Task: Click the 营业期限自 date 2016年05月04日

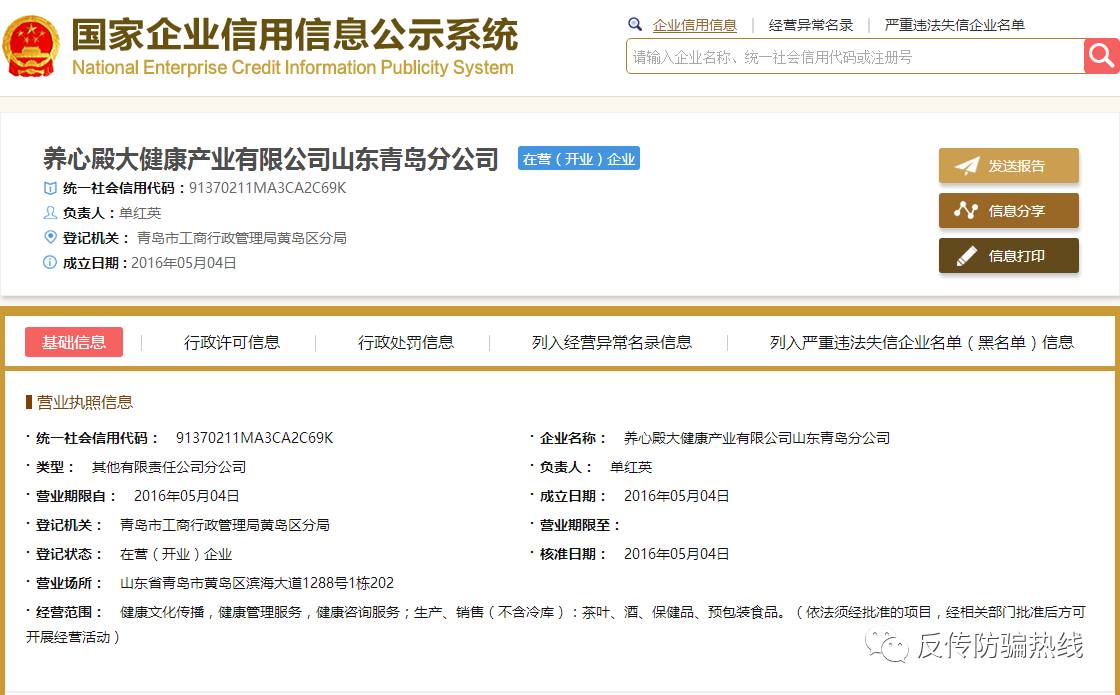Action: pyautogui.click(x=186, y=496)
